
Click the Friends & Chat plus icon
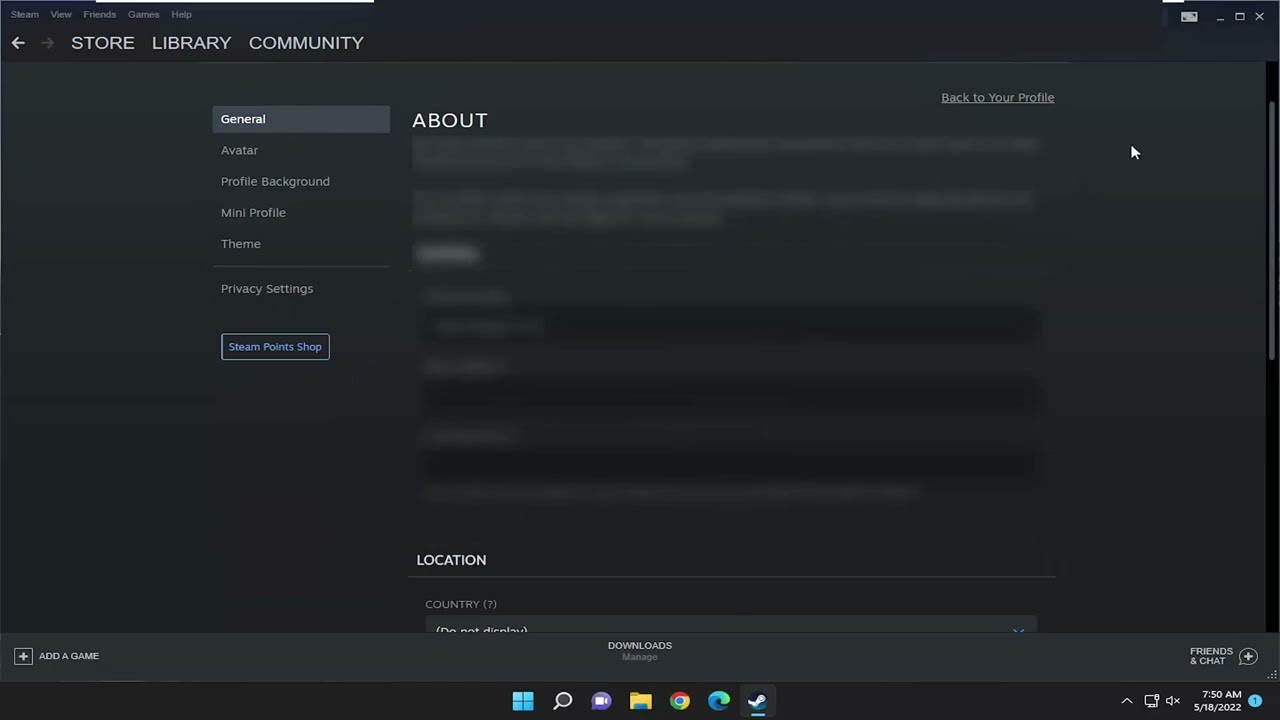coord(1248,656)
